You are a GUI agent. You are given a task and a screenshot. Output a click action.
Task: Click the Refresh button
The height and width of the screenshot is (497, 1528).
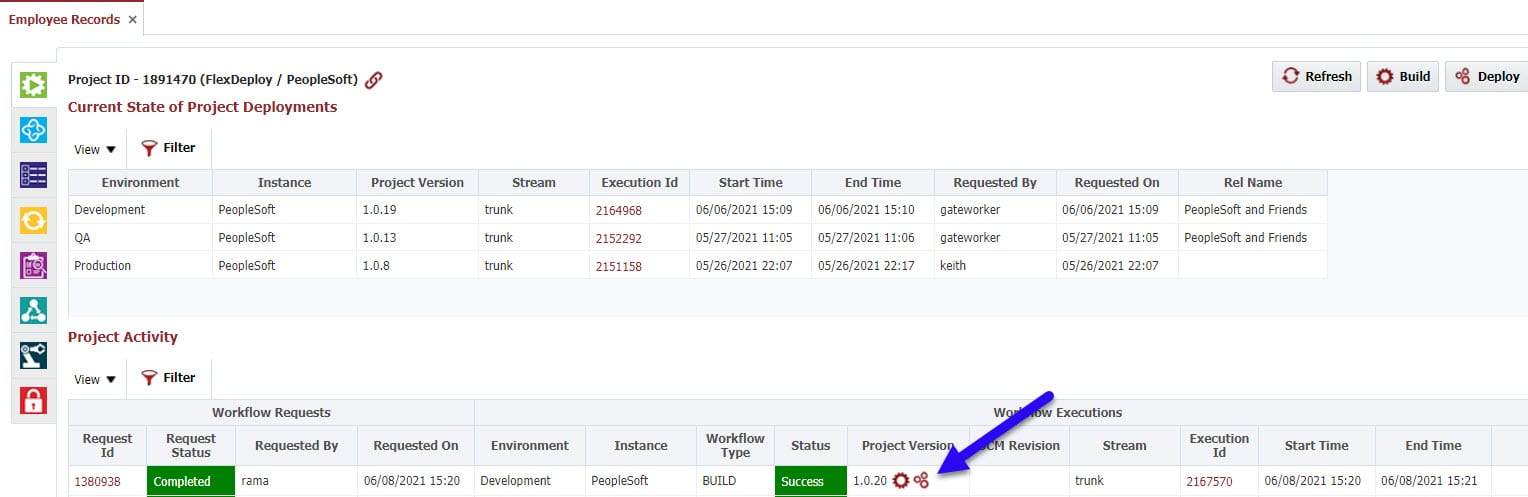coord(1316,76)
